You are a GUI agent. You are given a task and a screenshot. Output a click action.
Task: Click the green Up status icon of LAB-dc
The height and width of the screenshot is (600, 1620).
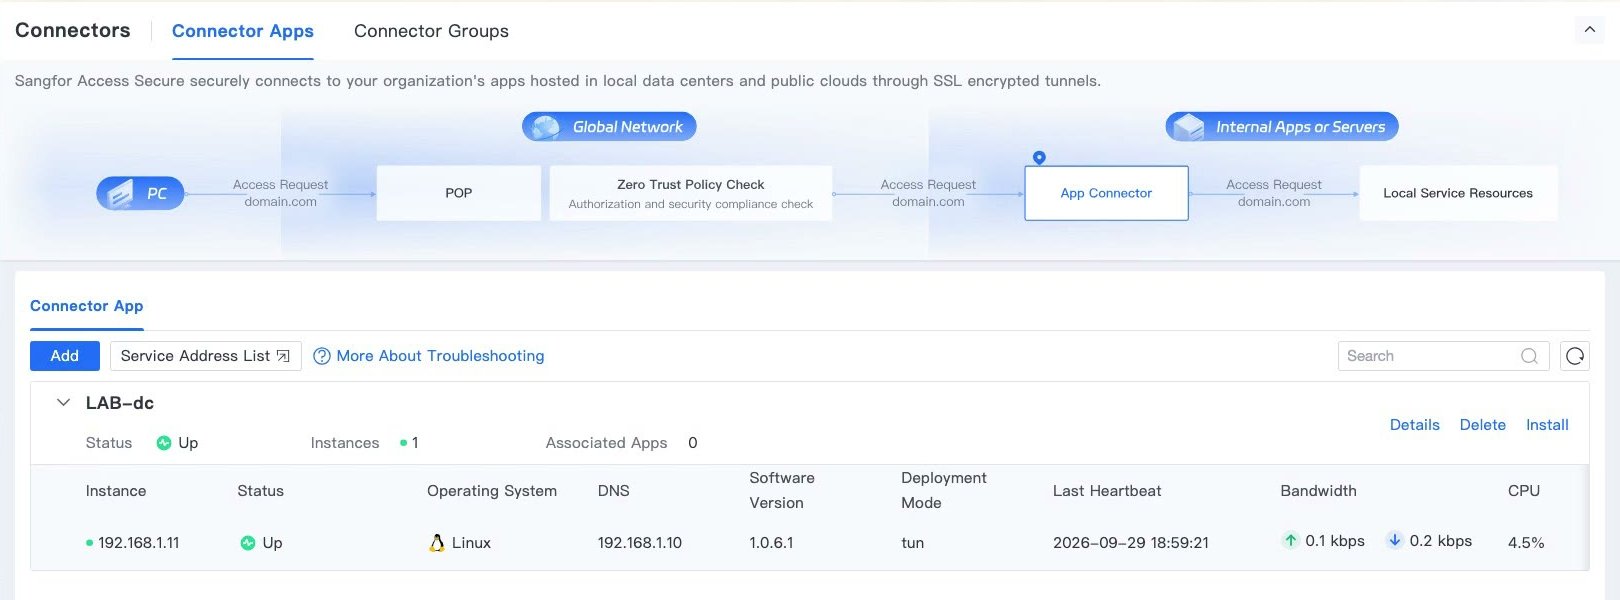[x=164, y=443]
